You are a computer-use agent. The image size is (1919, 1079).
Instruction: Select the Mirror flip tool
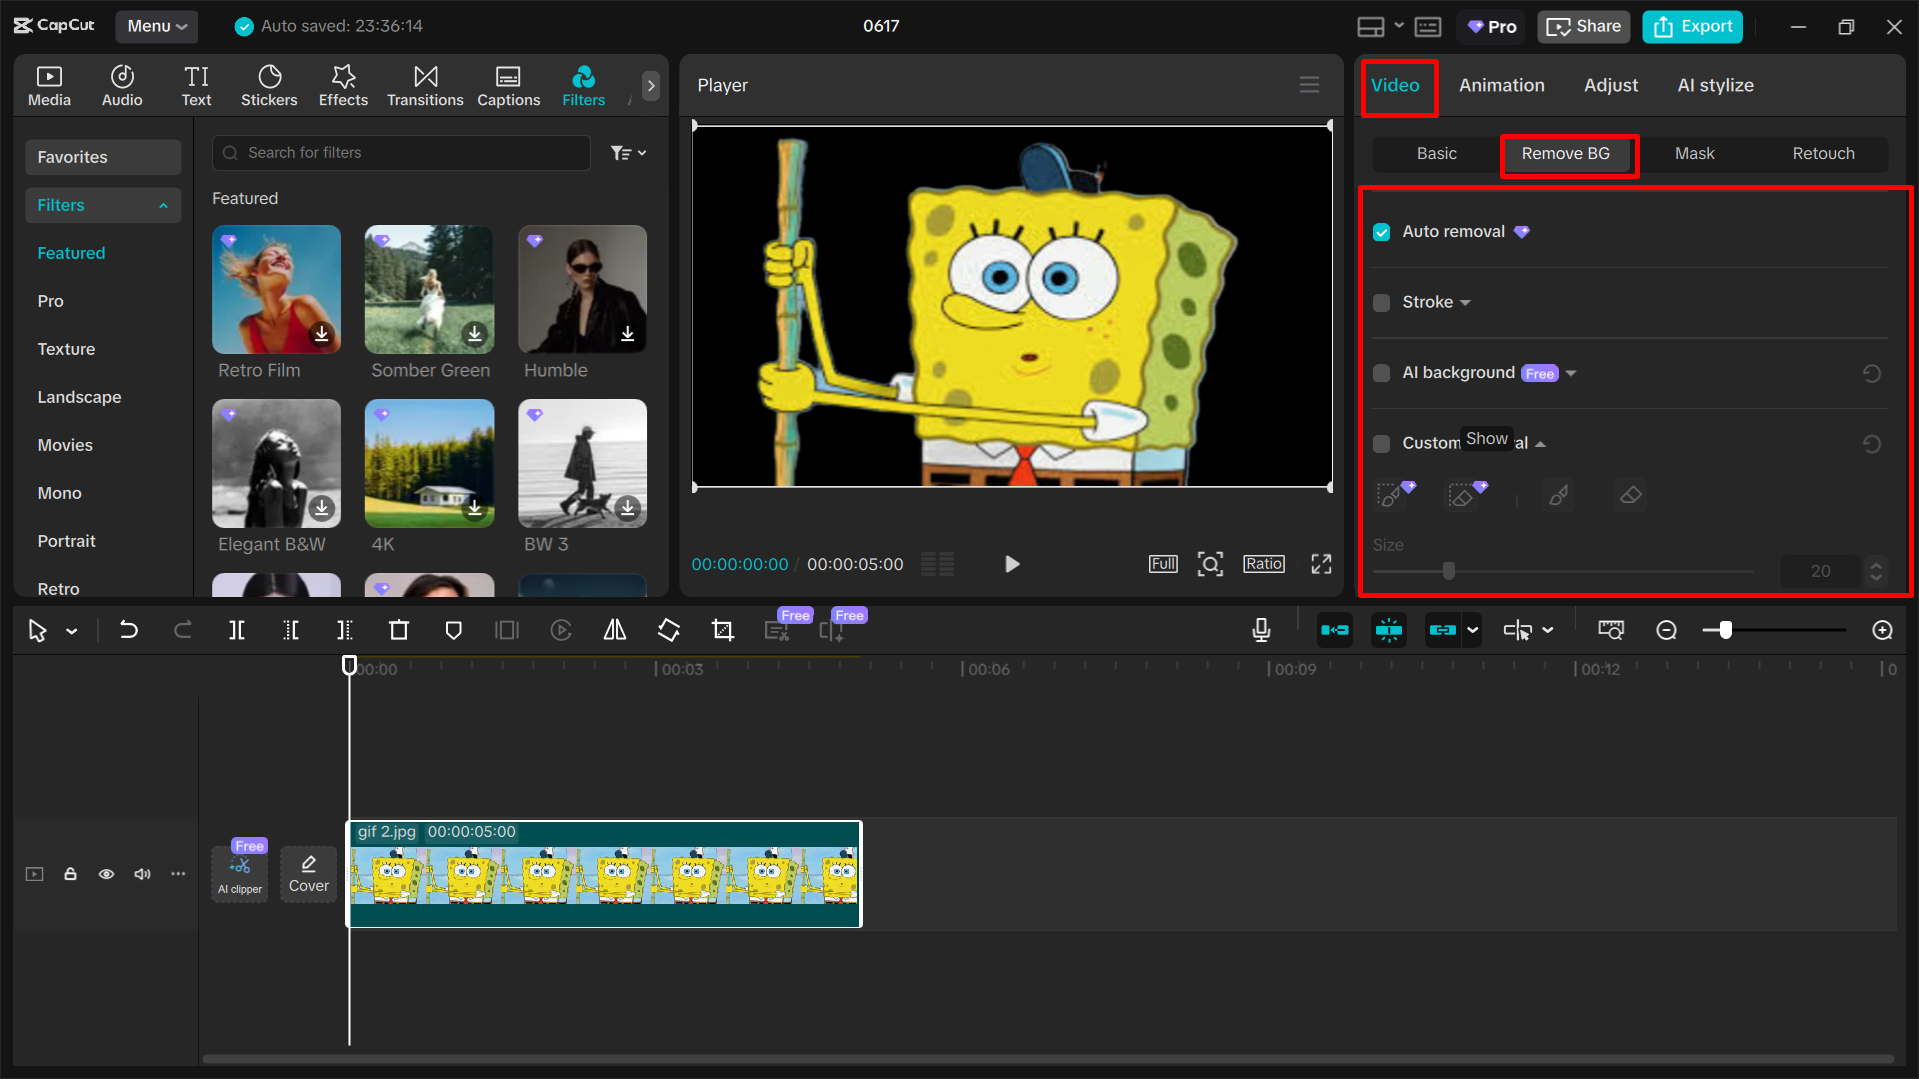click(x=614, y=630)
